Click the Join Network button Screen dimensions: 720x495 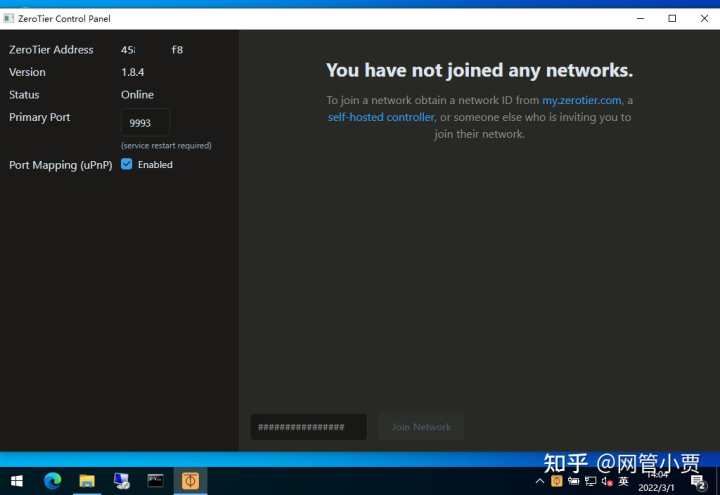(x=422, y=427)
